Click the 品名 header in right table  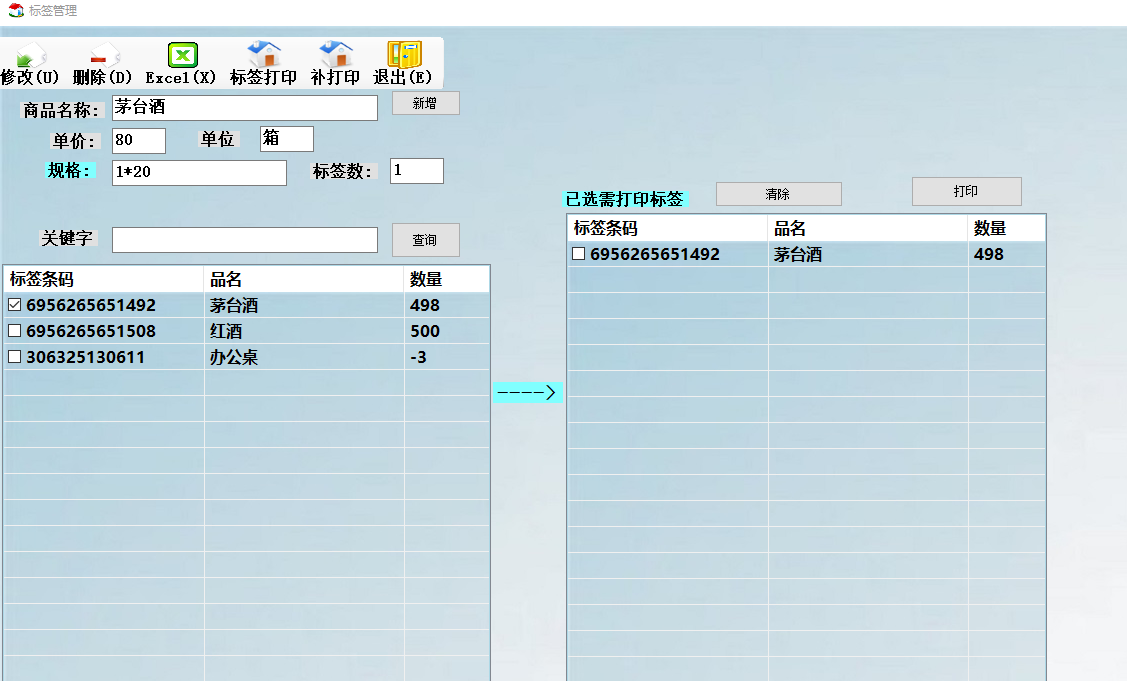[x=868, y=228]
